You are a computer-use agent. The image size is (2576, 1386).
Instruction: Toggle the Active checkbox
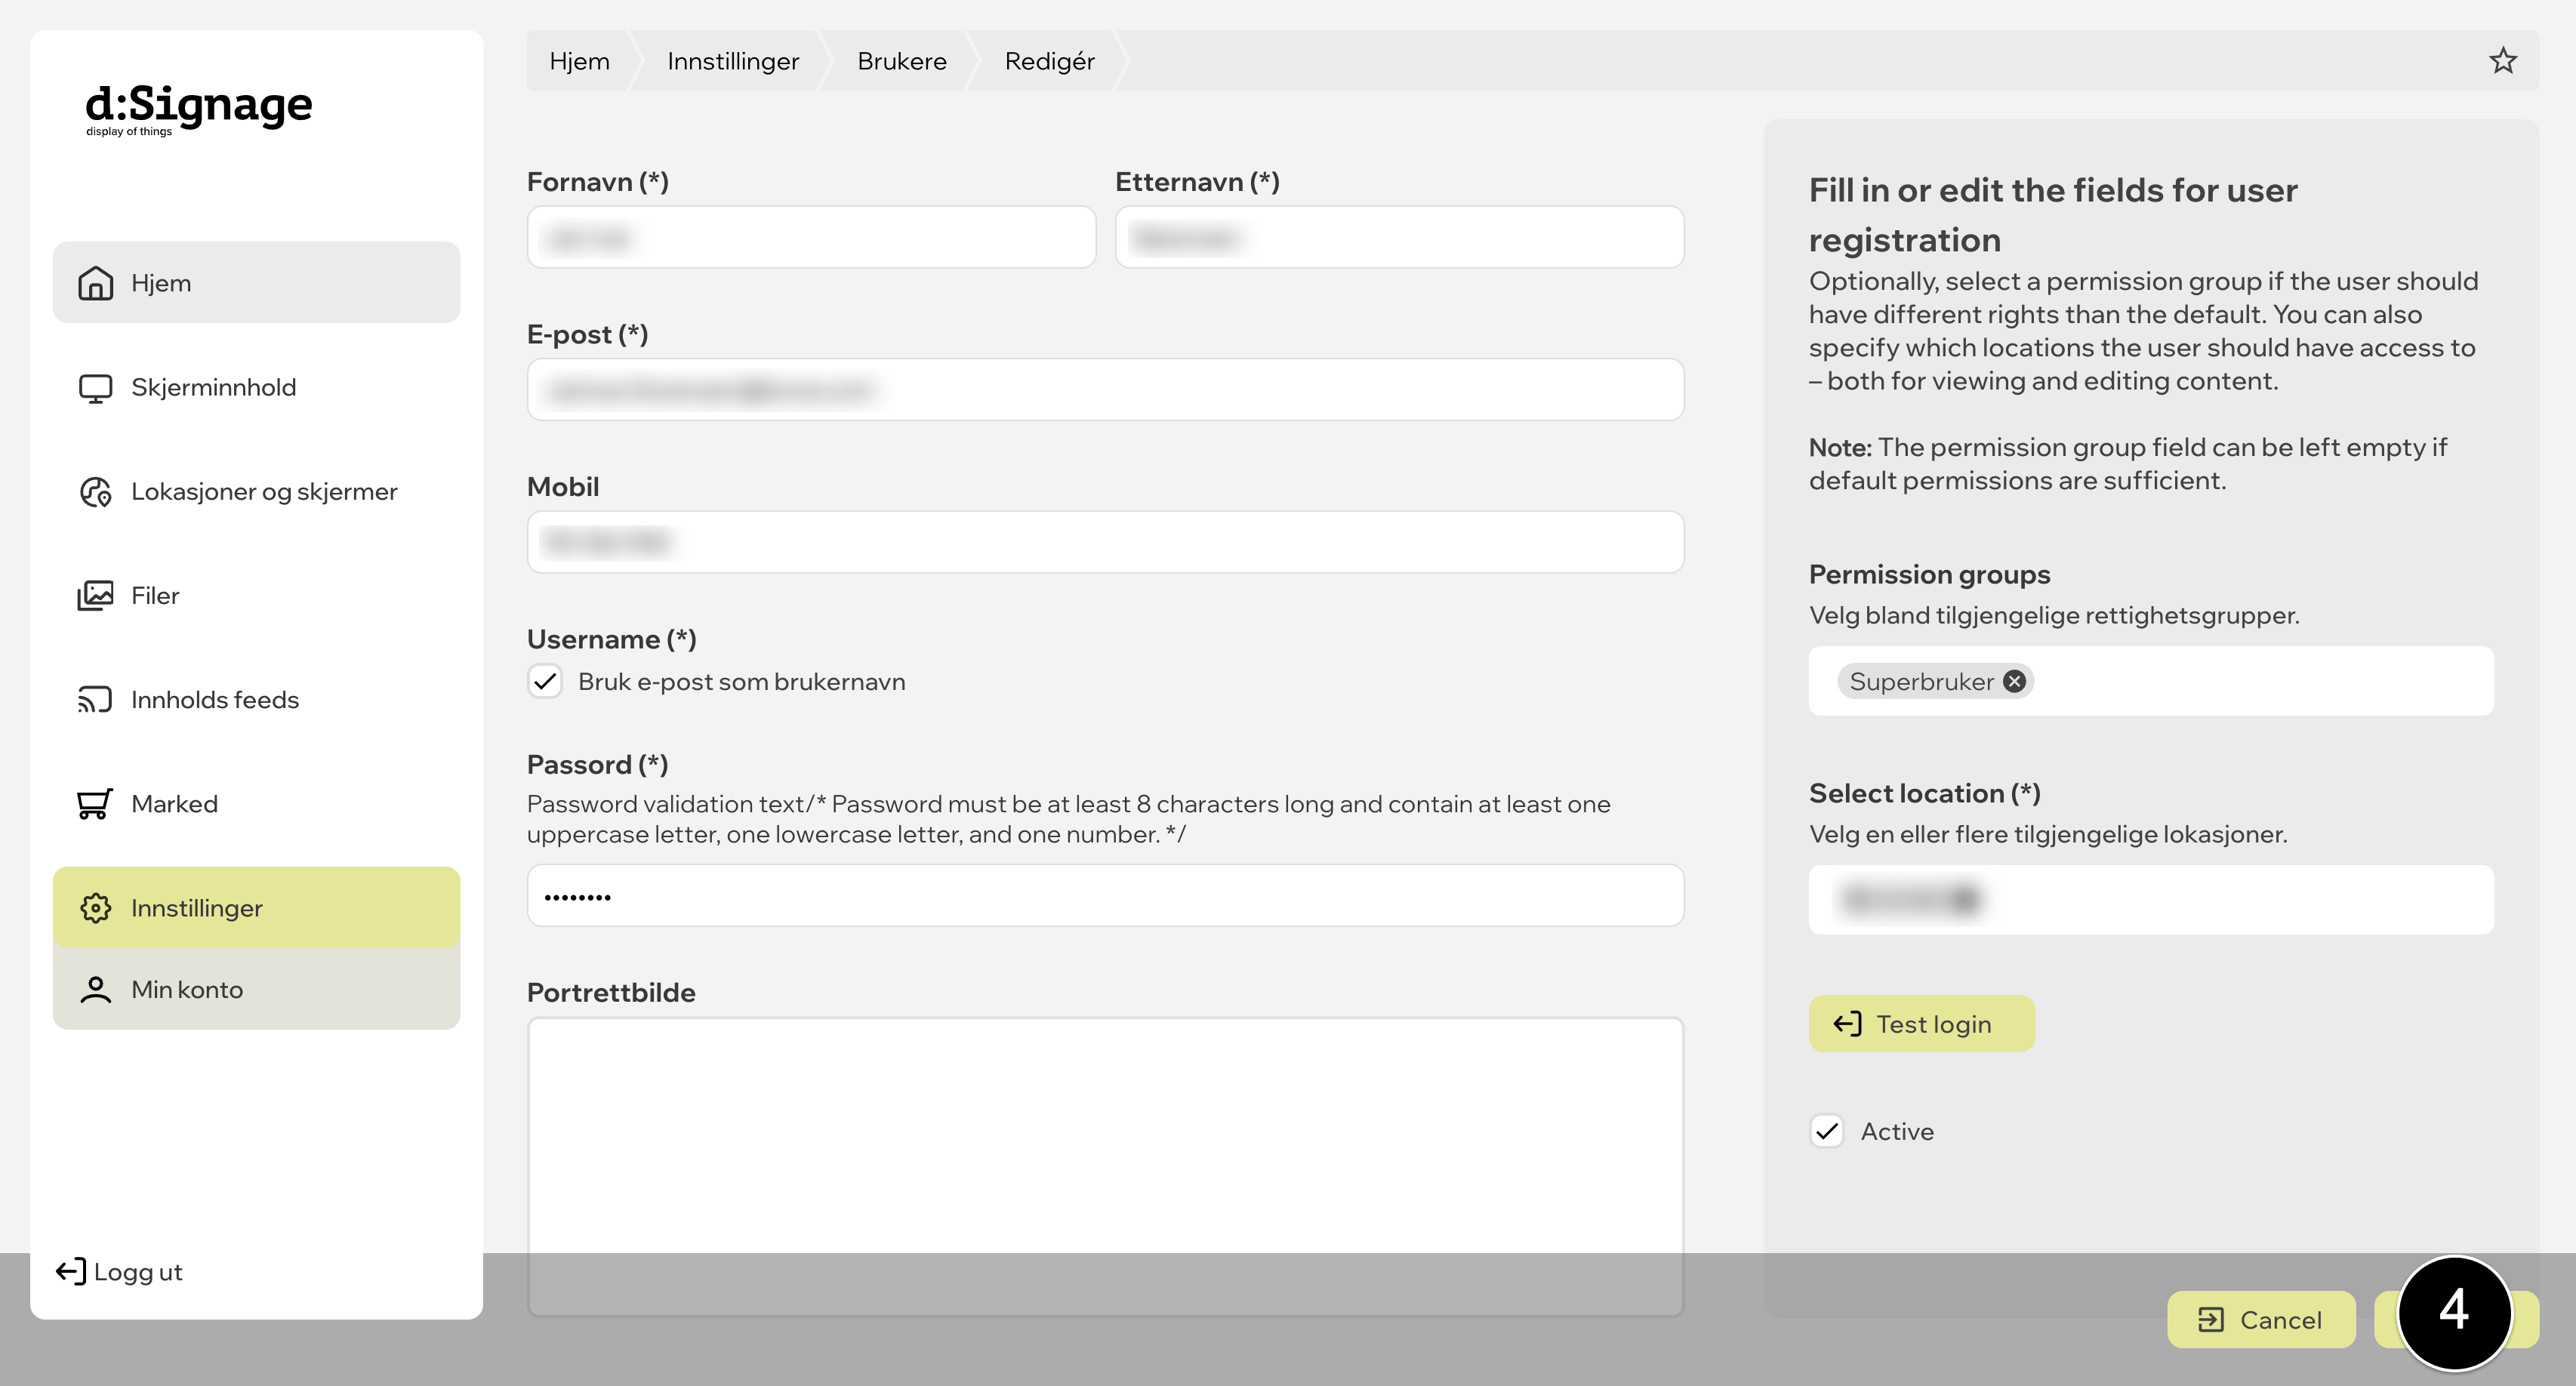point(1827,1131)
